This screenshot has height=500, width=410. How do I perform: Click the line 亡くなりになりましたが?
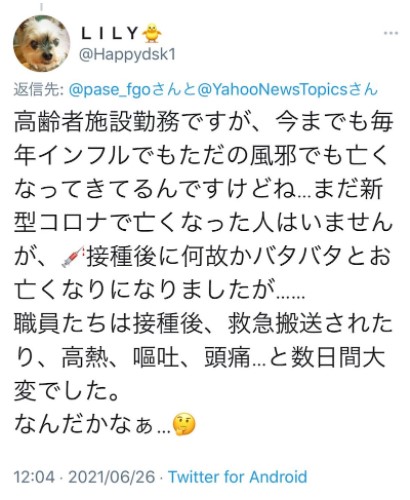click(x=160, y=290)
